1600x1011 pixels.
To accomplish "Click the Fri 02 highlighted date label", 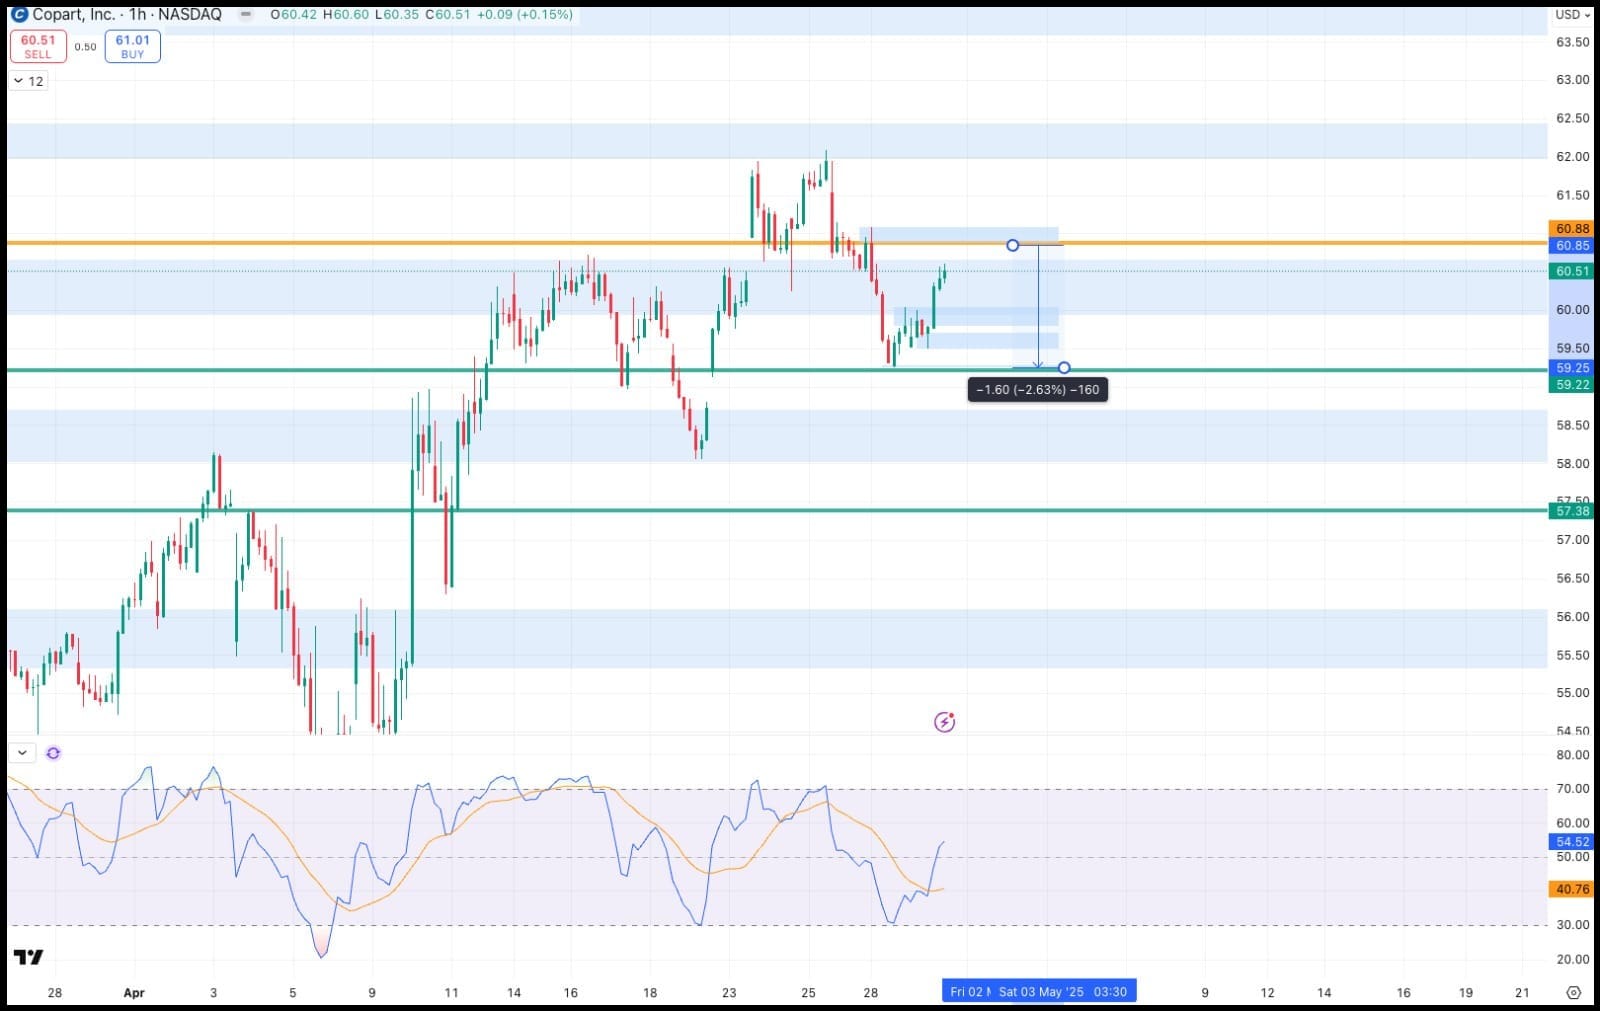I will [x=968, y=992].
